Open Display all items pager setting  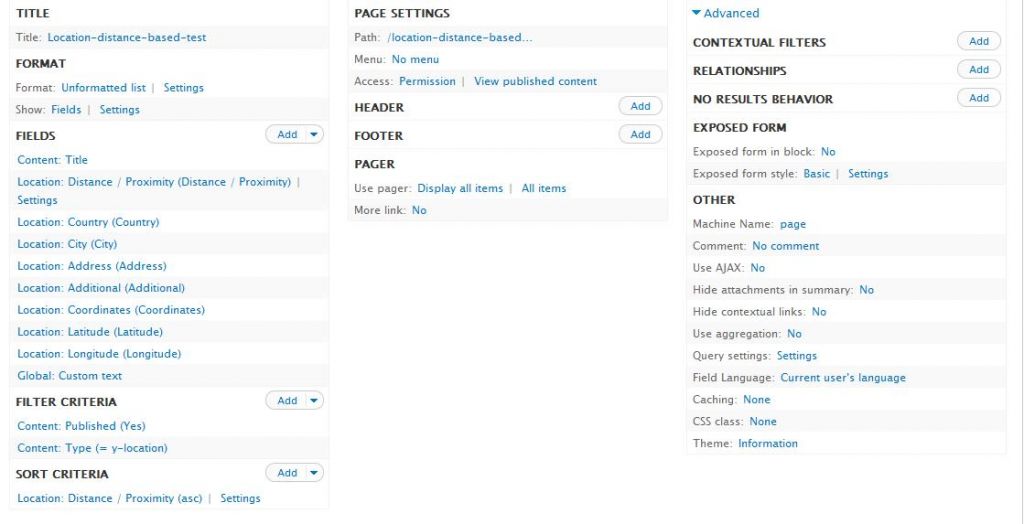tap(460, 188)
